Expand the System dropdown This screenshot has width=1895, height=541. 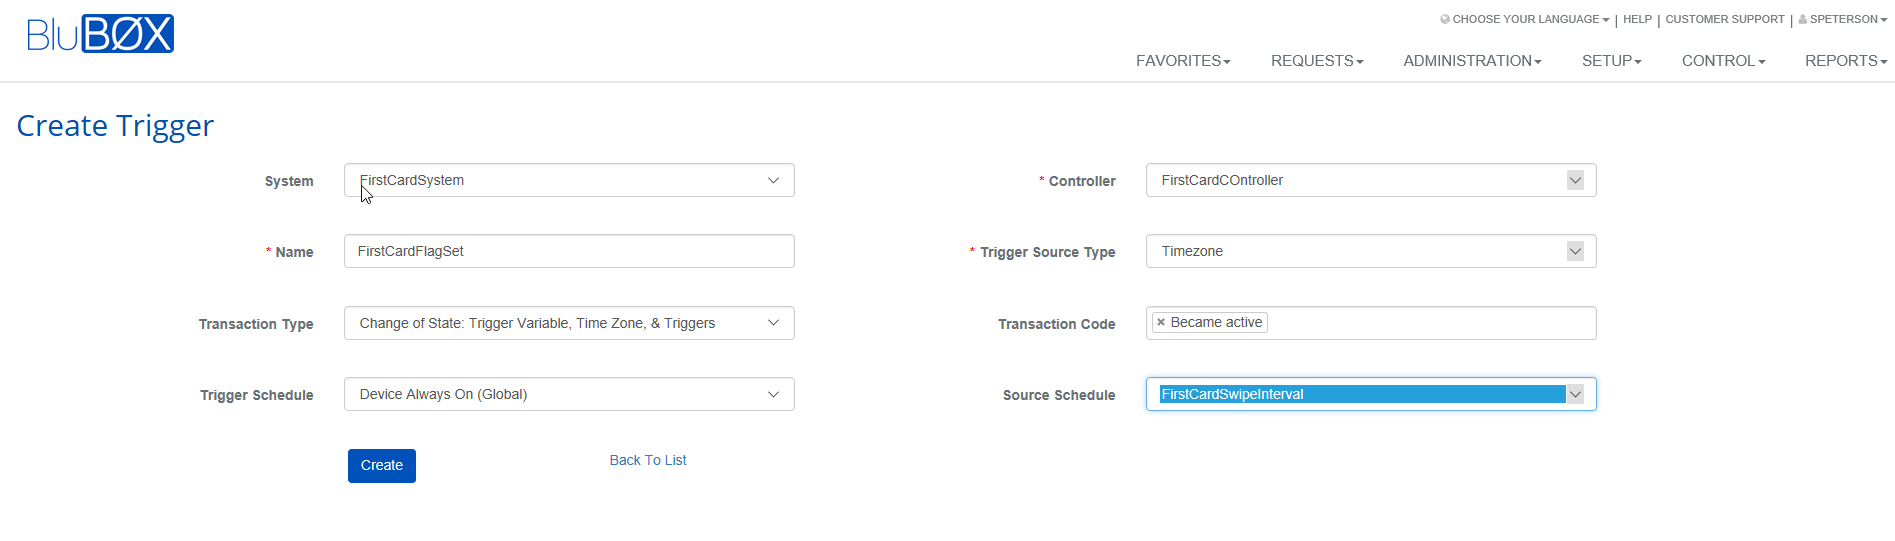(x=569, y=180)
